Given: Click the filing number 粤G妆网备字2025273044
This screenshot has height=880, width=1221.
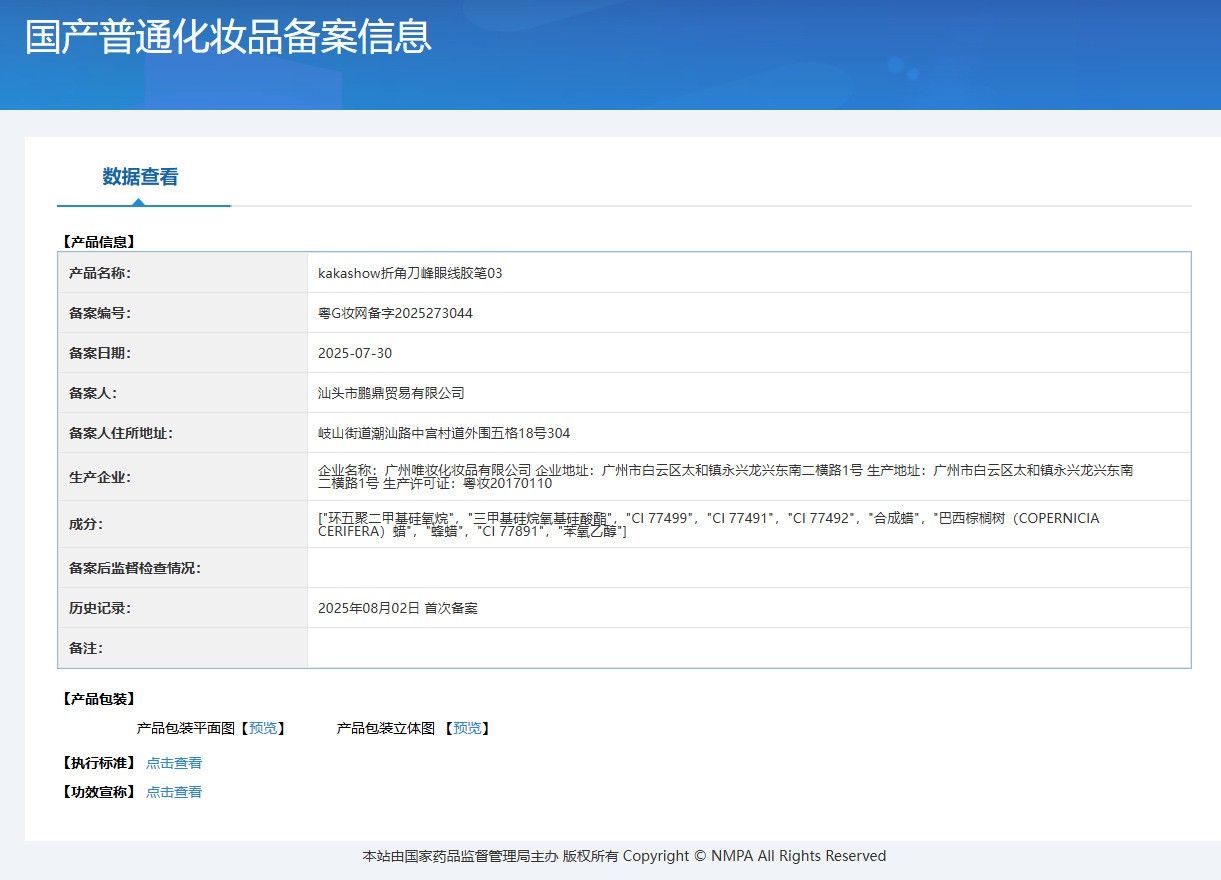Looking at the screenshot, I should [395, 313].
